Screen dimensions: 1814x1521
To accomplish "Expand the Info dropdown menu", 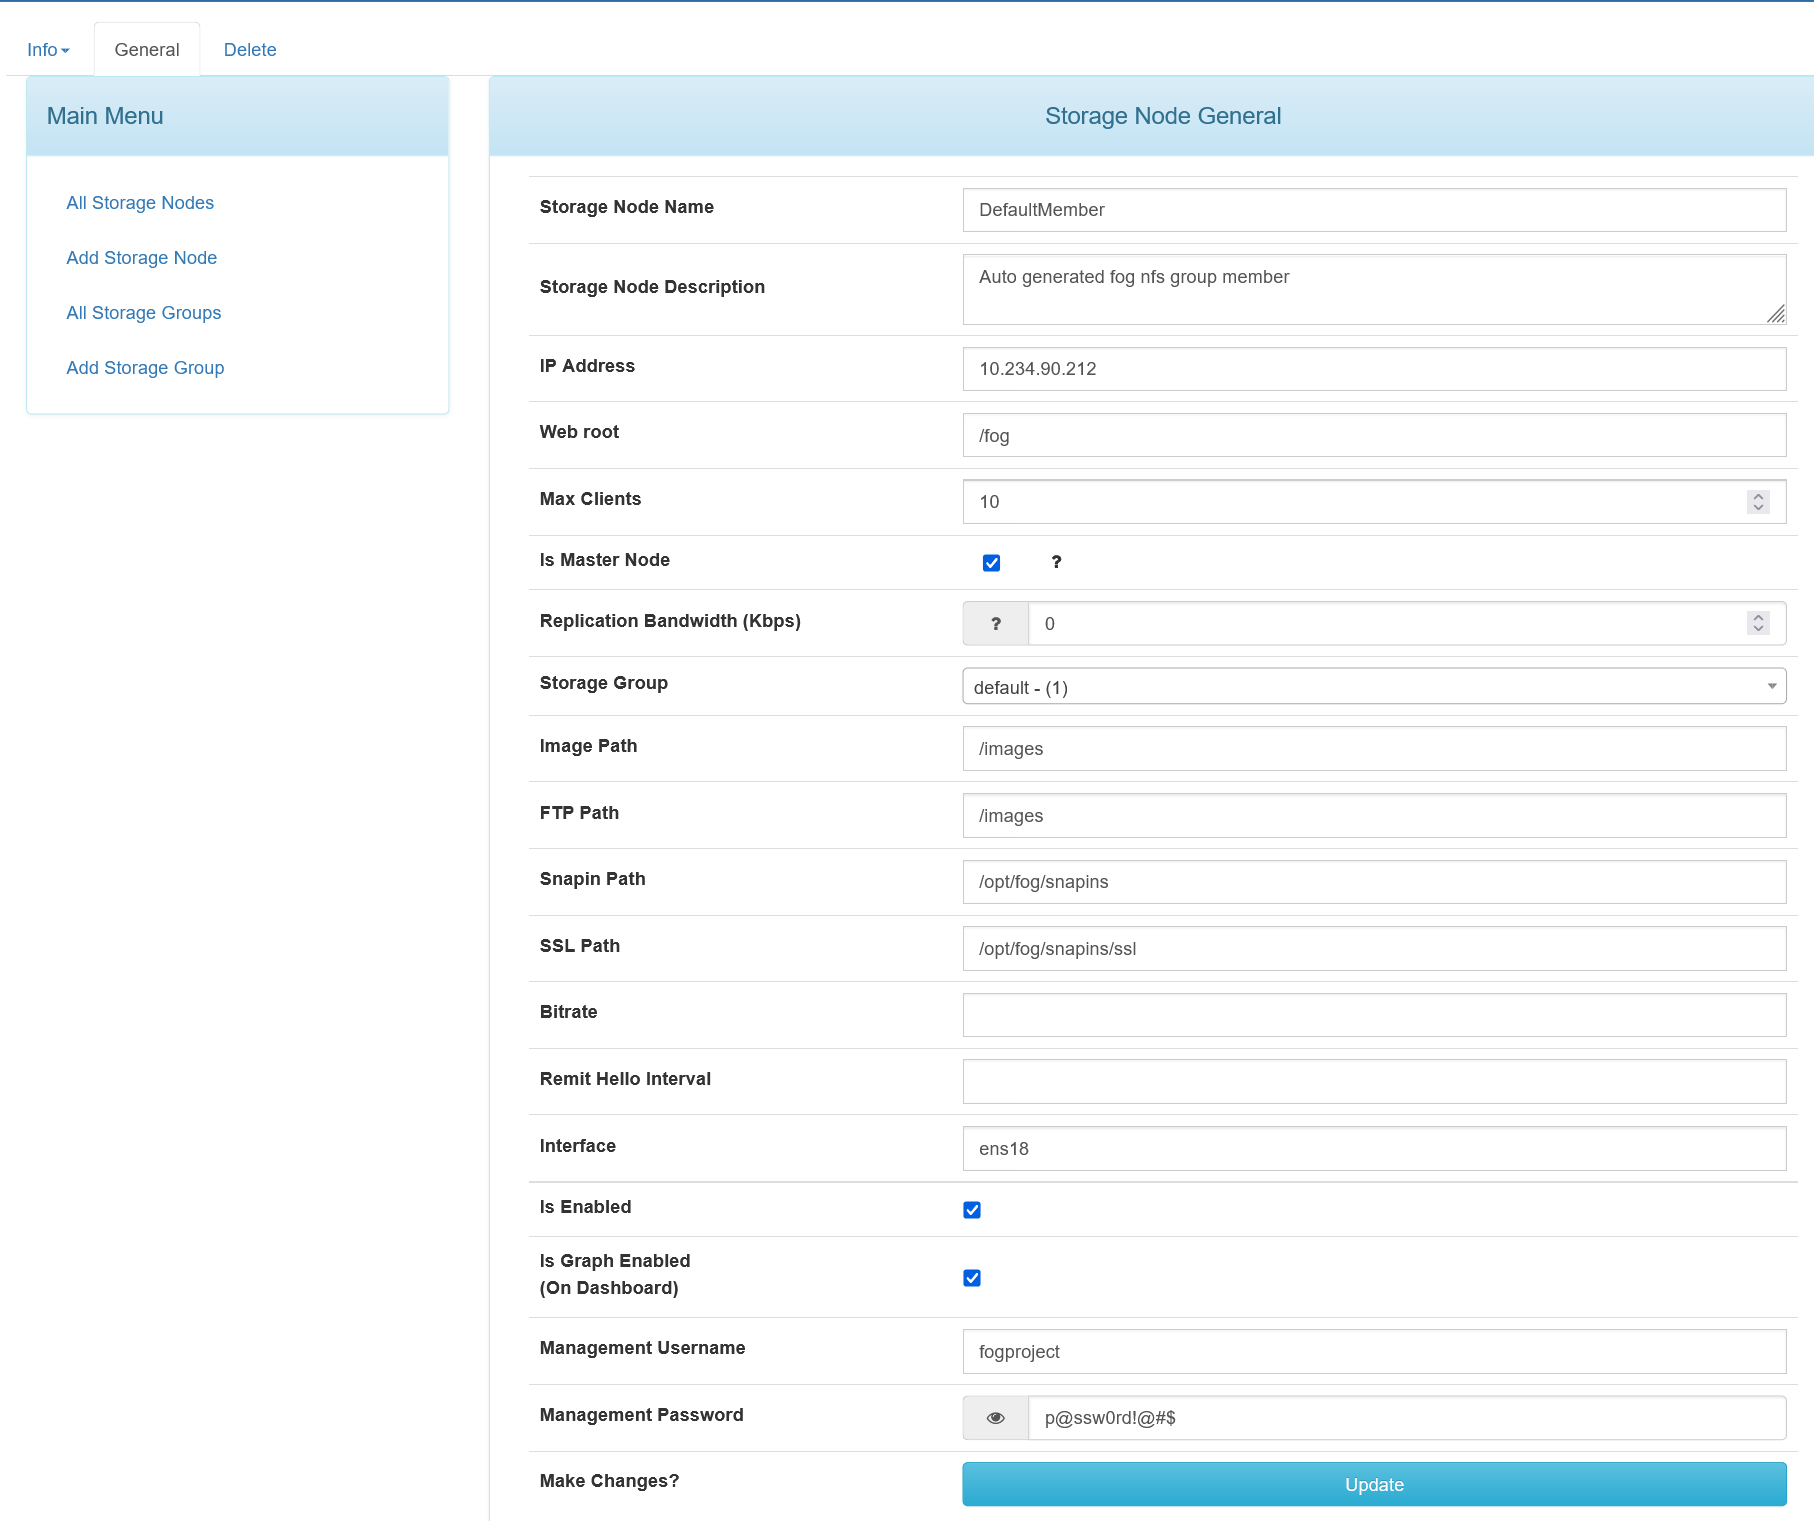I will (x=48, y=50).
